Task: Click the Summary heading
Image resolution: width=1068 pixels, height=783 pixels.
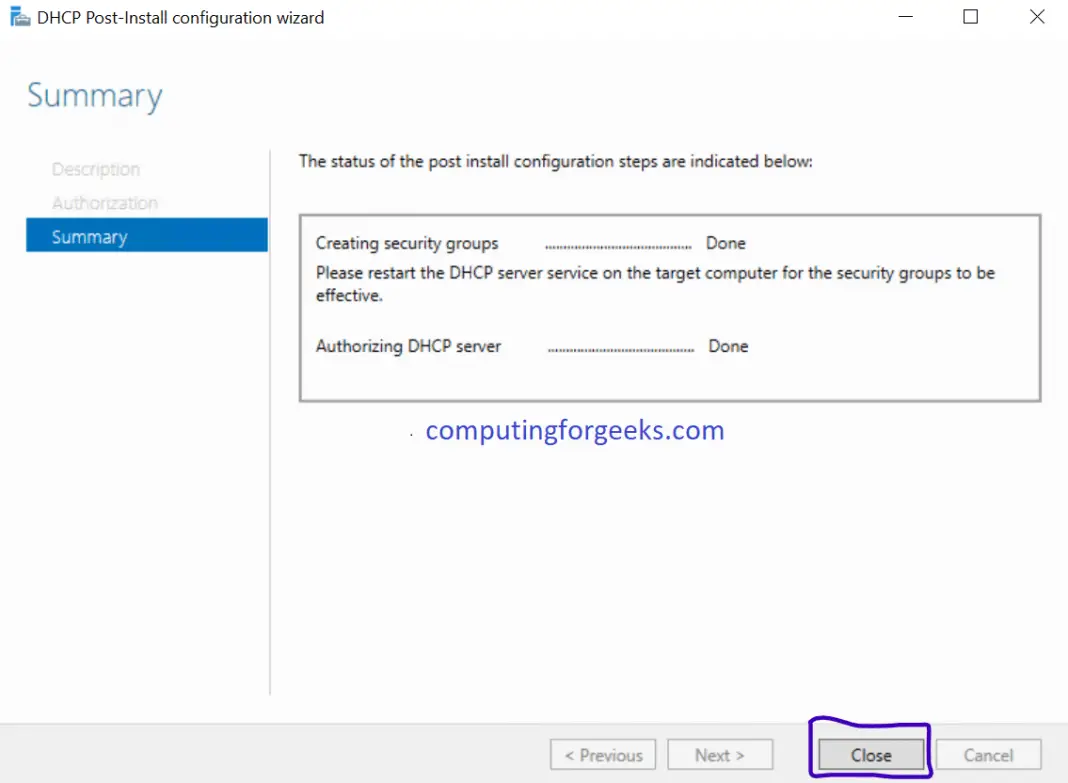Action: tap(94, 95)
